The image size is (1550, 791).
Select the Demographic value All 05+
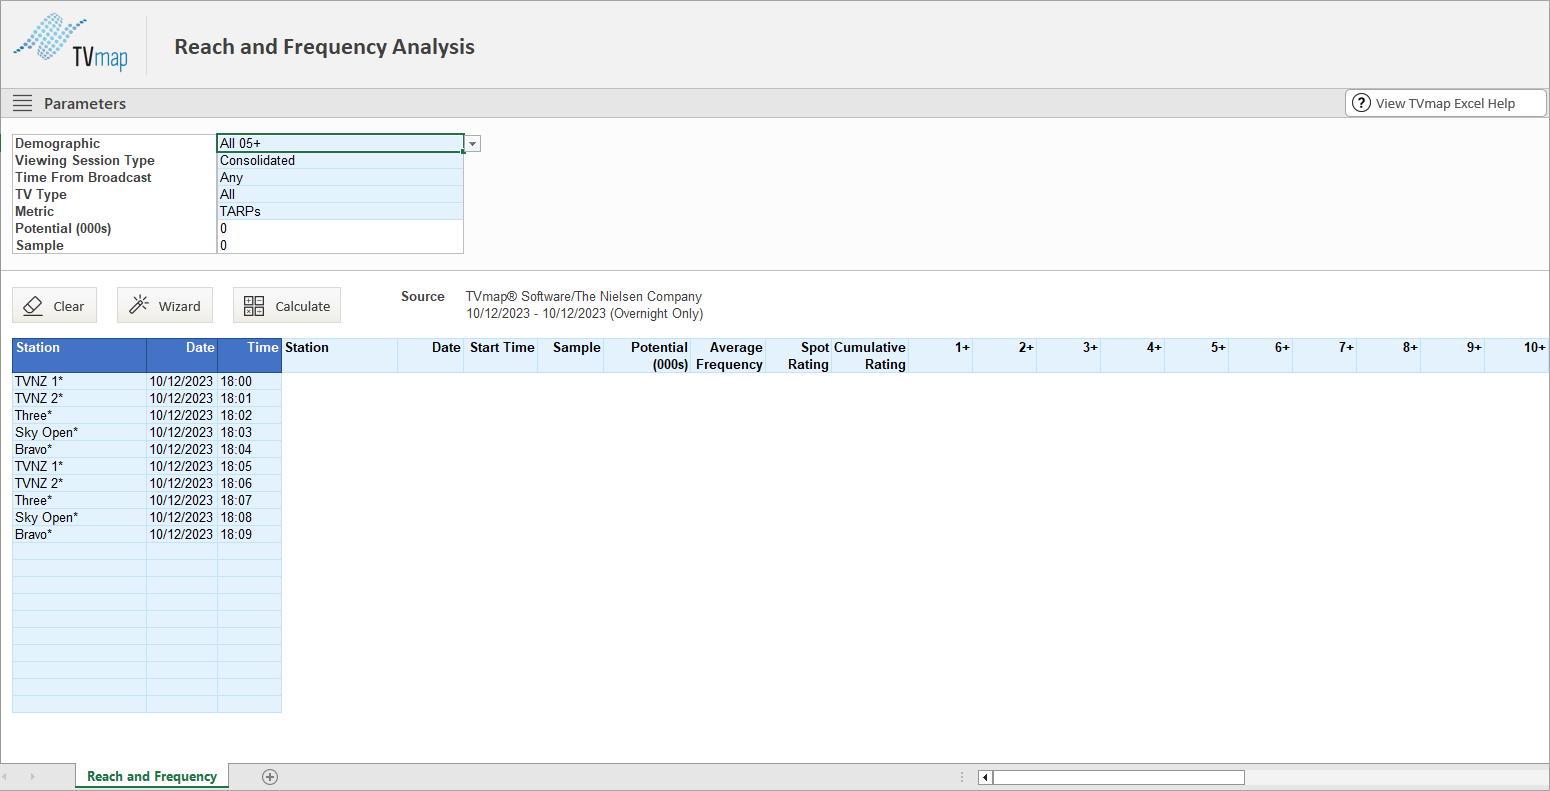click(340, 143)
